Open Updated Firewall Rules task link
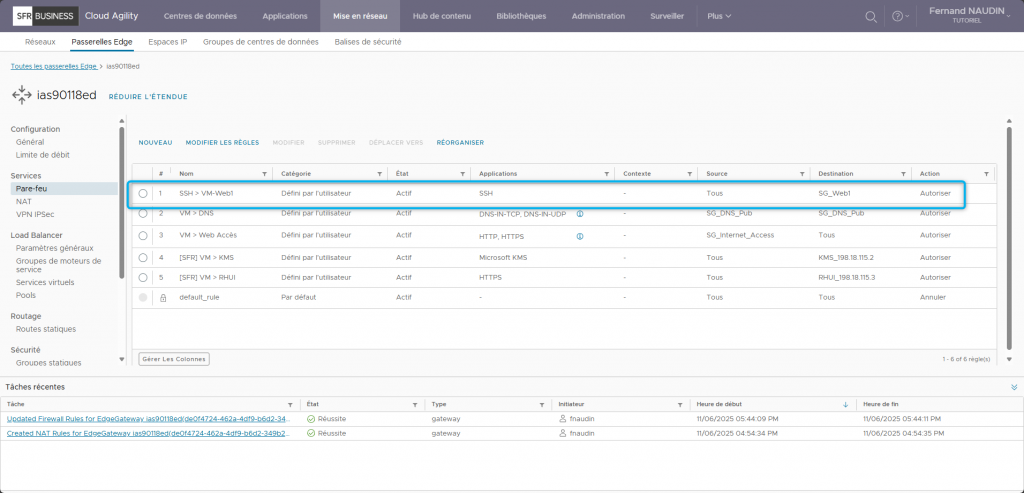Image resolution: width=1024 pixels, height=493 pixels. pyautogui.click(x=147, y=418)
